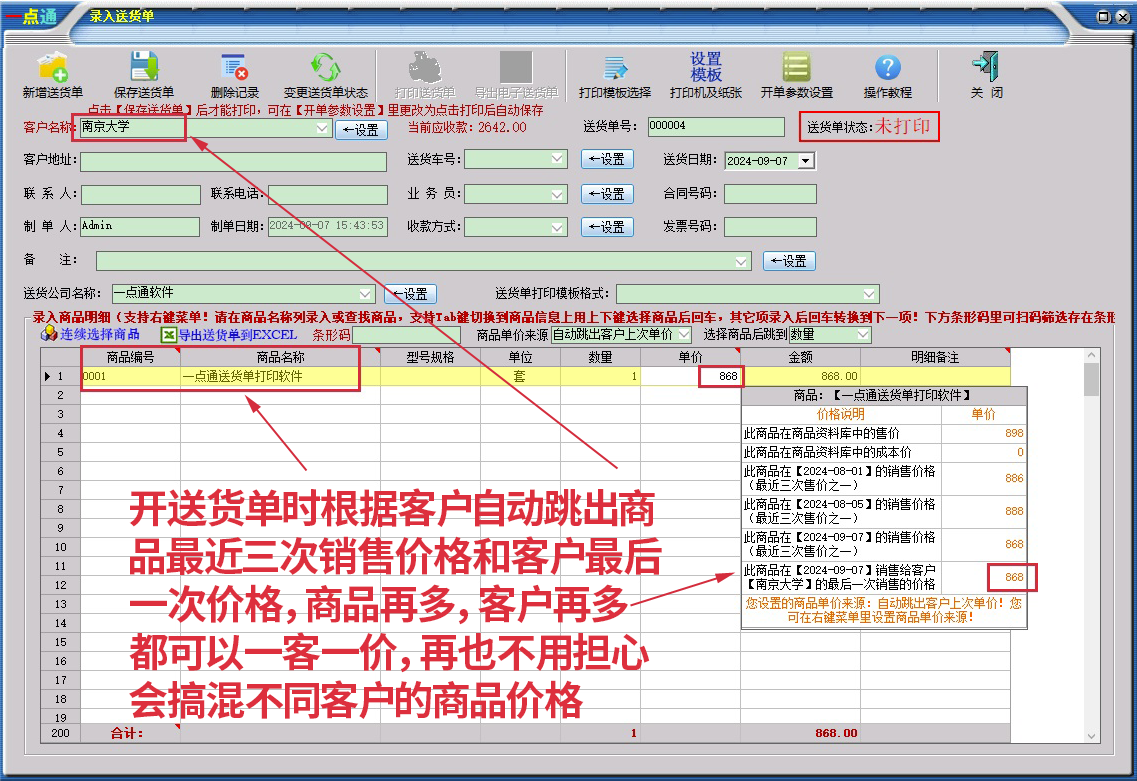This screenshot has height=781, width=1137.
Task: Click the 变更送货单状态 refresh icon
Action: click(x=325, y=68)
